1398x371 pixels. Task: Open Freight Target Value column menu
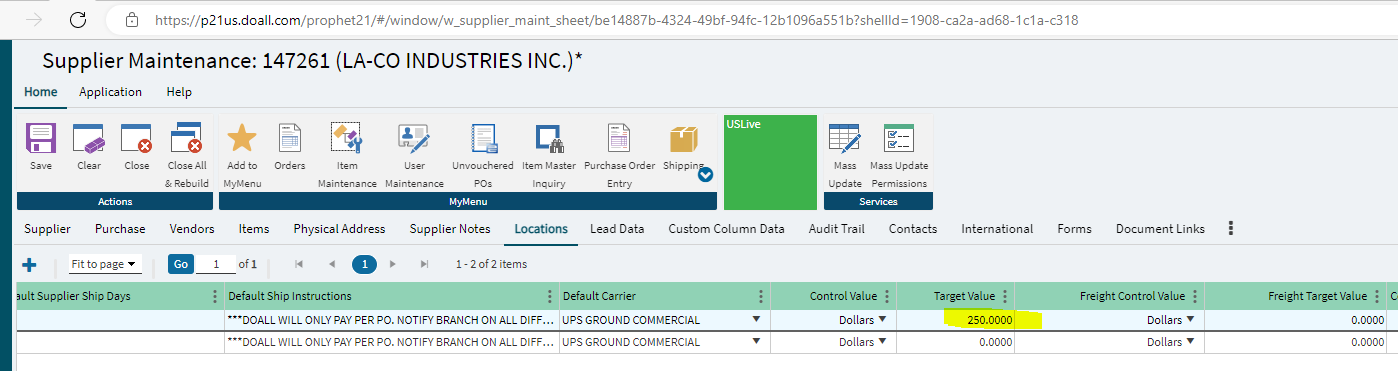click(x=1377, y=296)
